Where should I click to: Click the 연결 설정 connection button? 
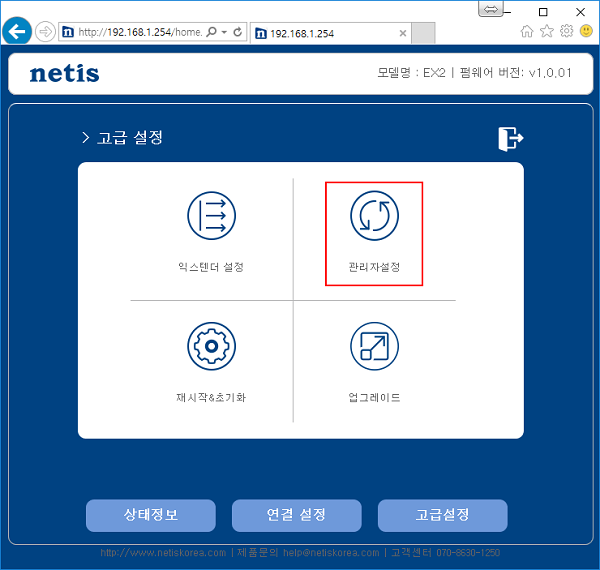coord(297,515)
